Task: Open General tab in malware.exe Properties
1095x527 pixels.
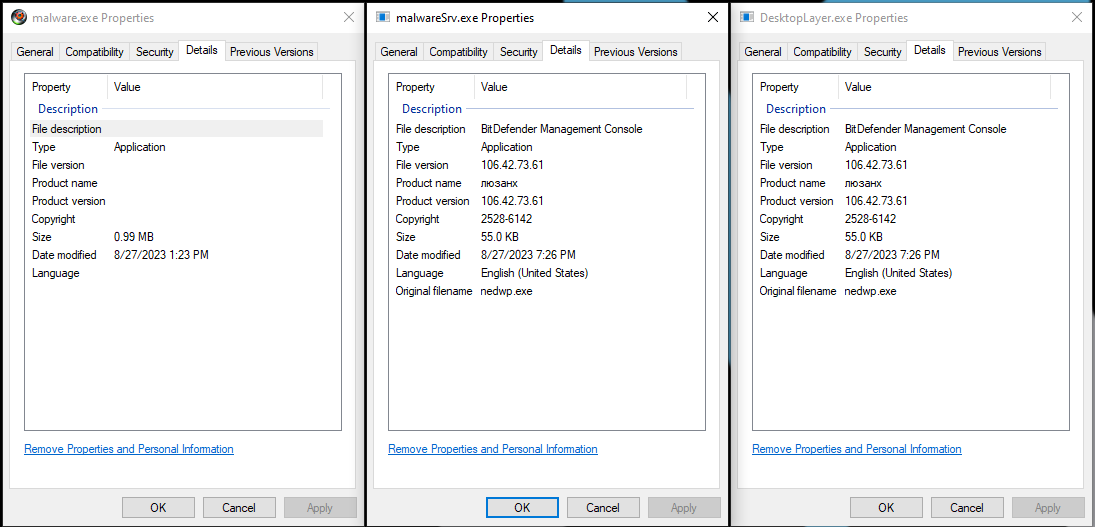Action: 35,52
